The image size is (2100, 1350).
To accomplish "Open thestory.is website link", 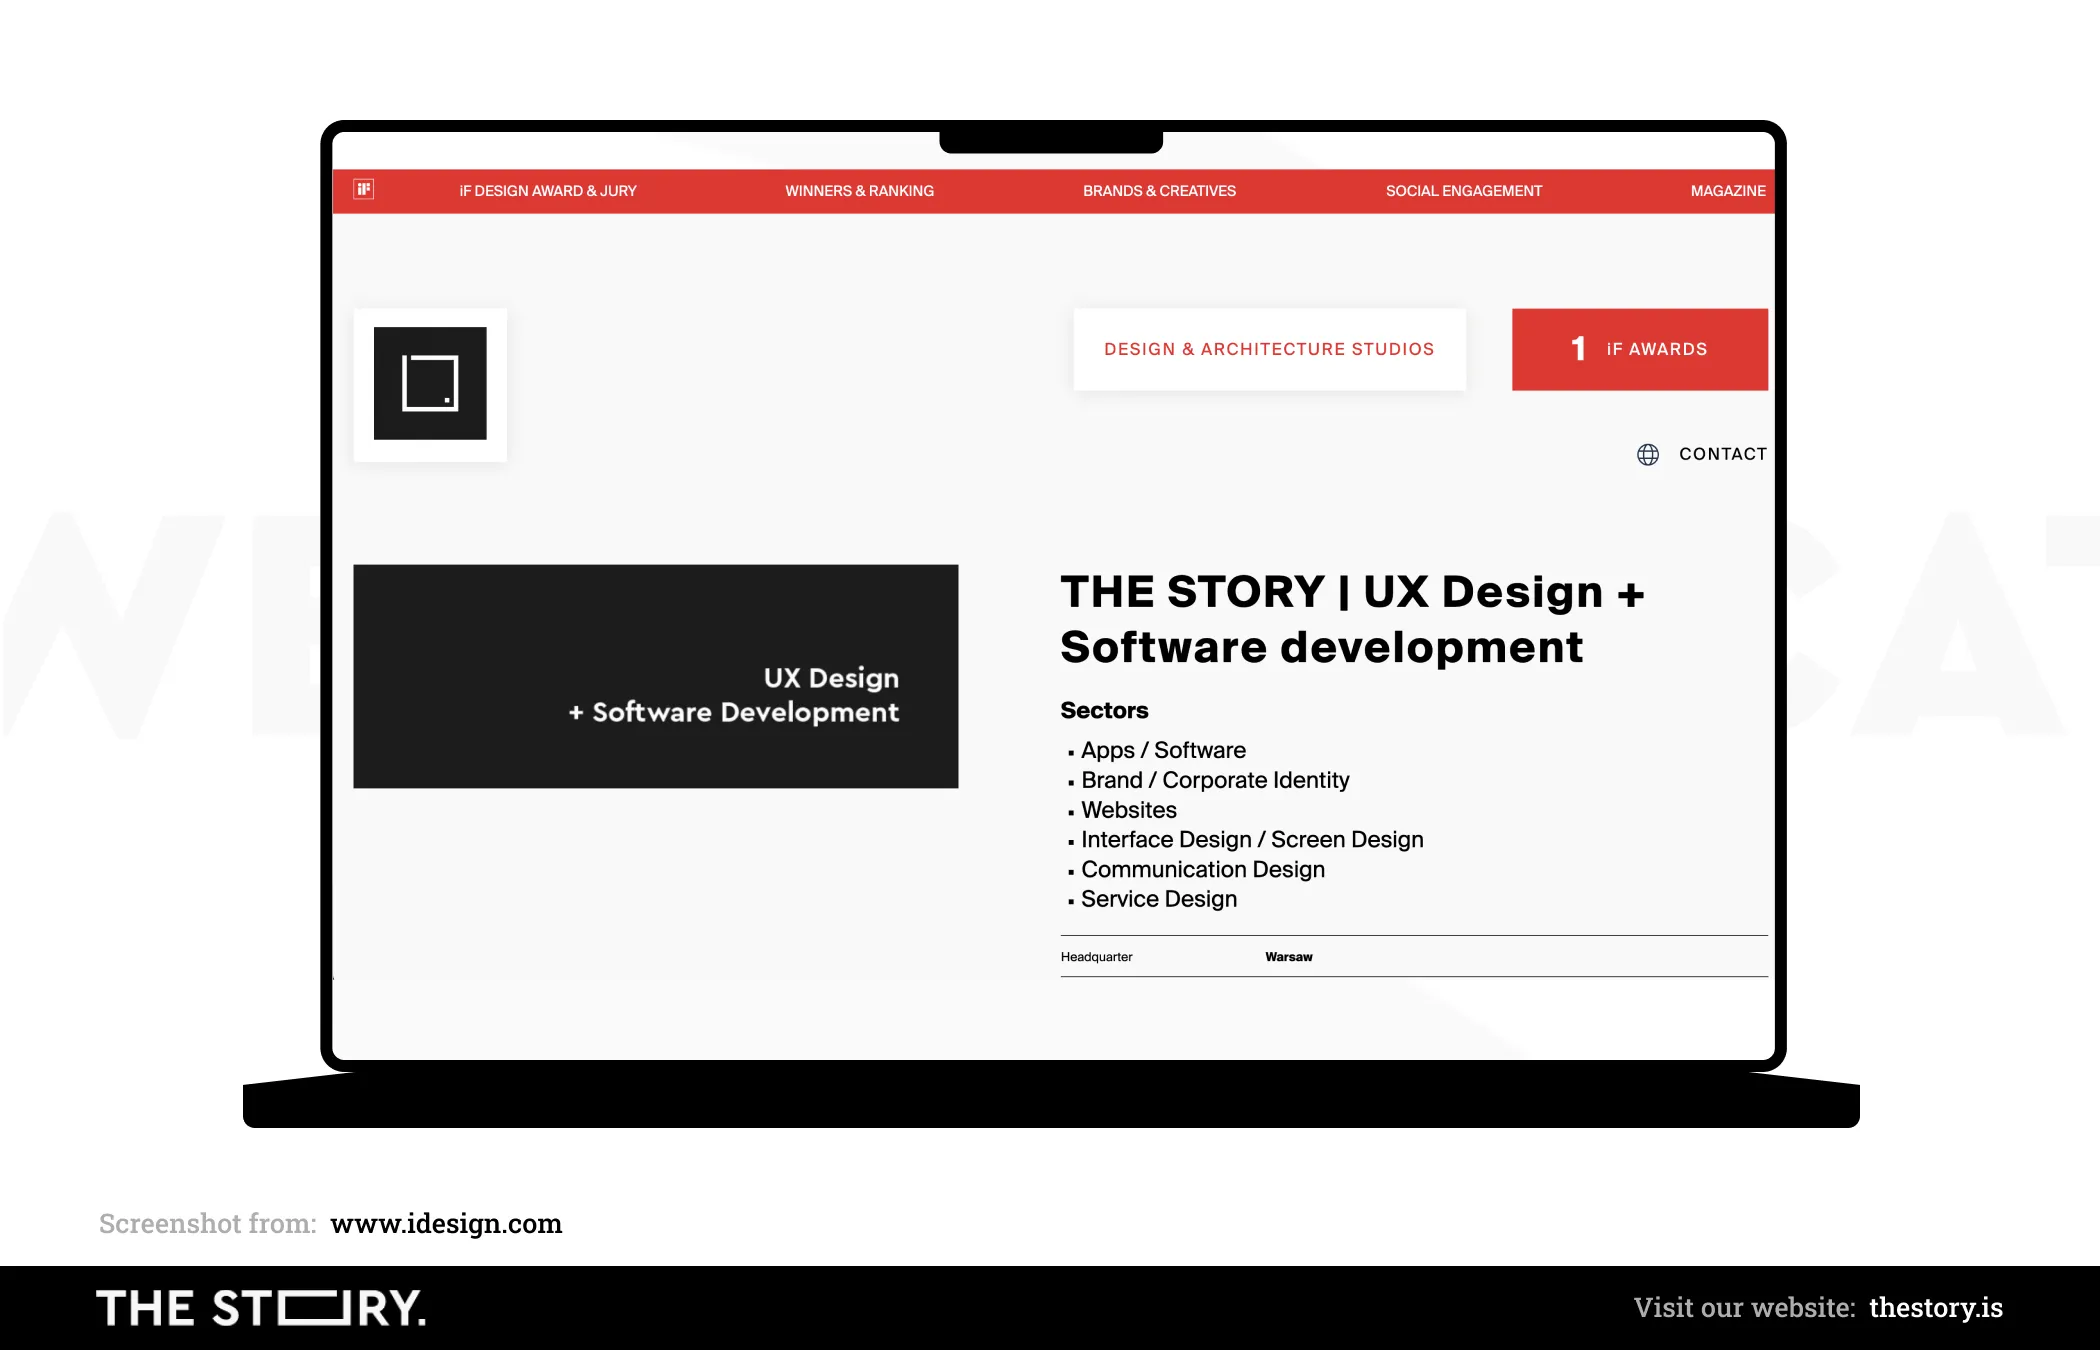I will [x=1936, y=1308].
